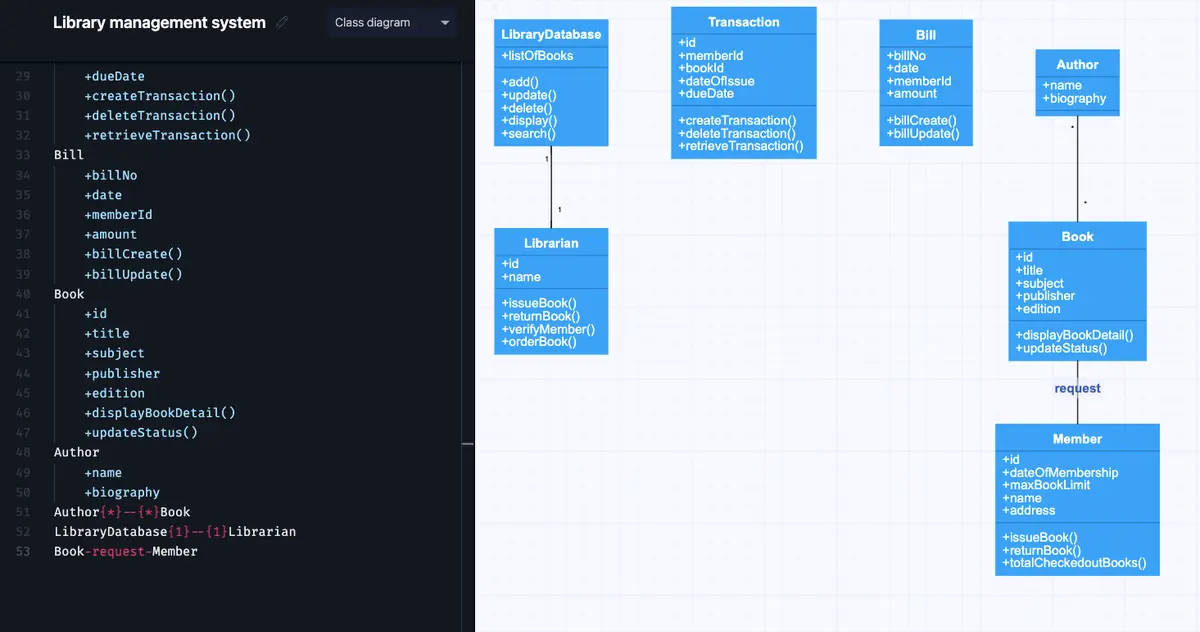Select the Author class header in diagram
This screenshot has width=1200, height=632.
click(x=1077, y=64)
